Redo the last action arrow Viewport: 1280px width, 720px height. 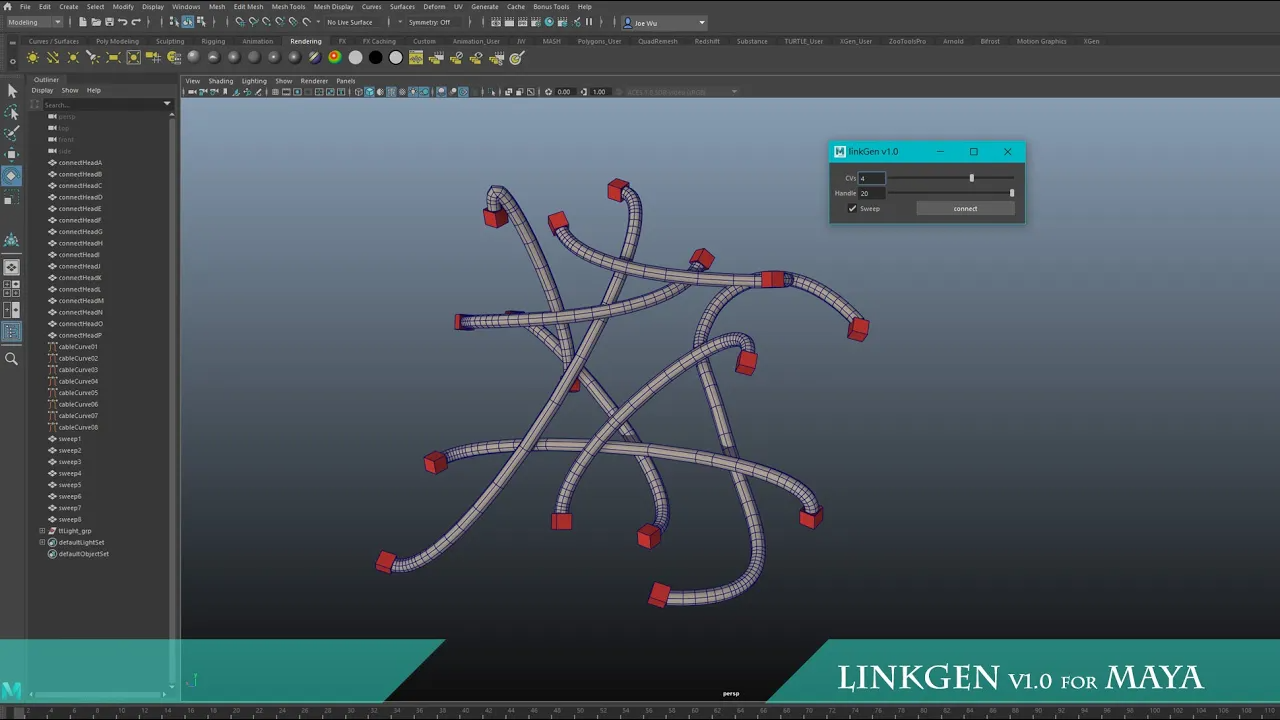(x=135, y=22)
